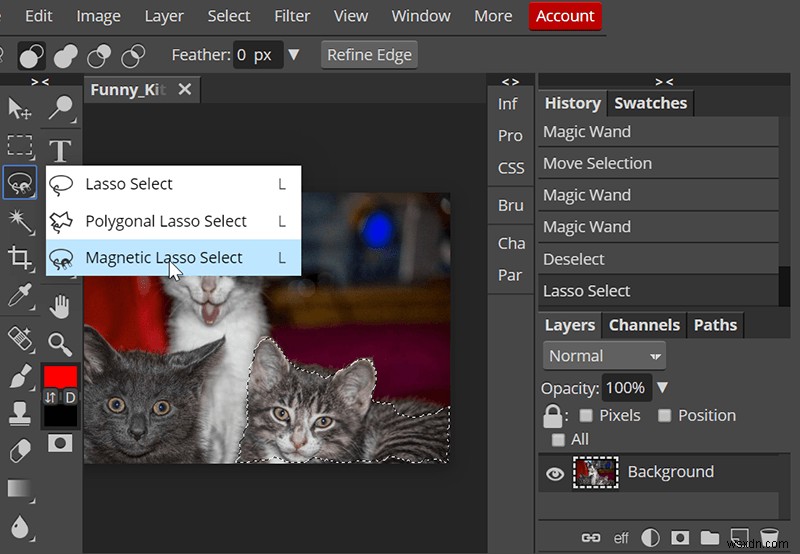
Task: Hide the Background layer with eye icon
Action: (x=555, y=473)
